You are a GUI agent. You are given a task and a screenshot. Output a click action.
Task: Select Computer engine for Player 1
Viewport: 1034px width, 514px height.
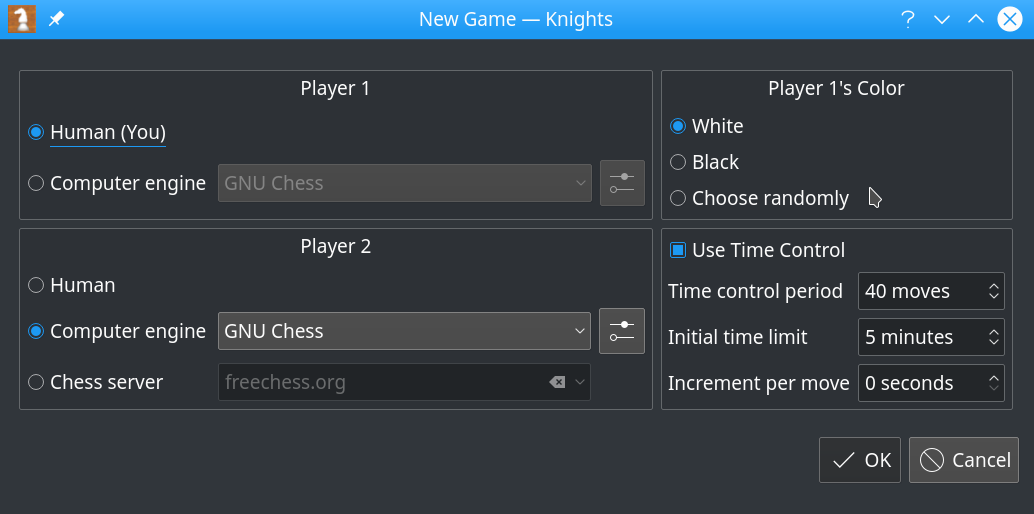click(x=37, y=183)
